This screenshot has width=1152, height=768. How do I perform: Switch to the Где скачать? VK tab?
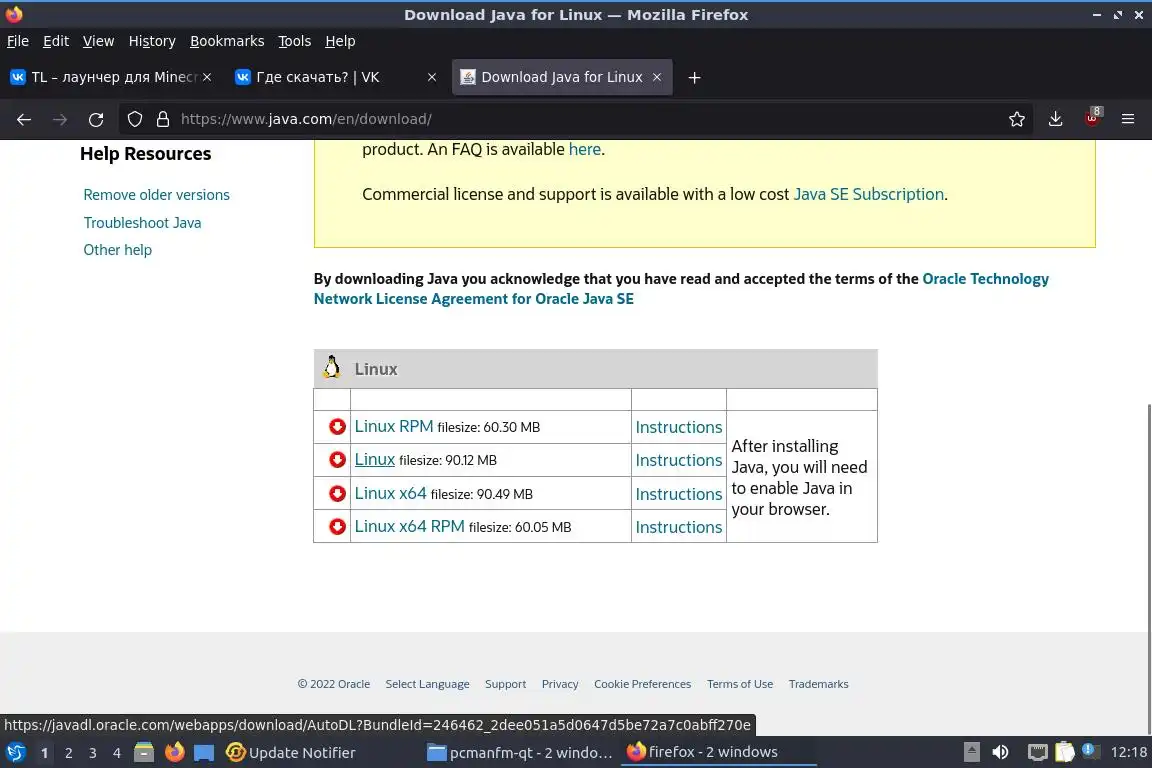(x=336, y=77)
